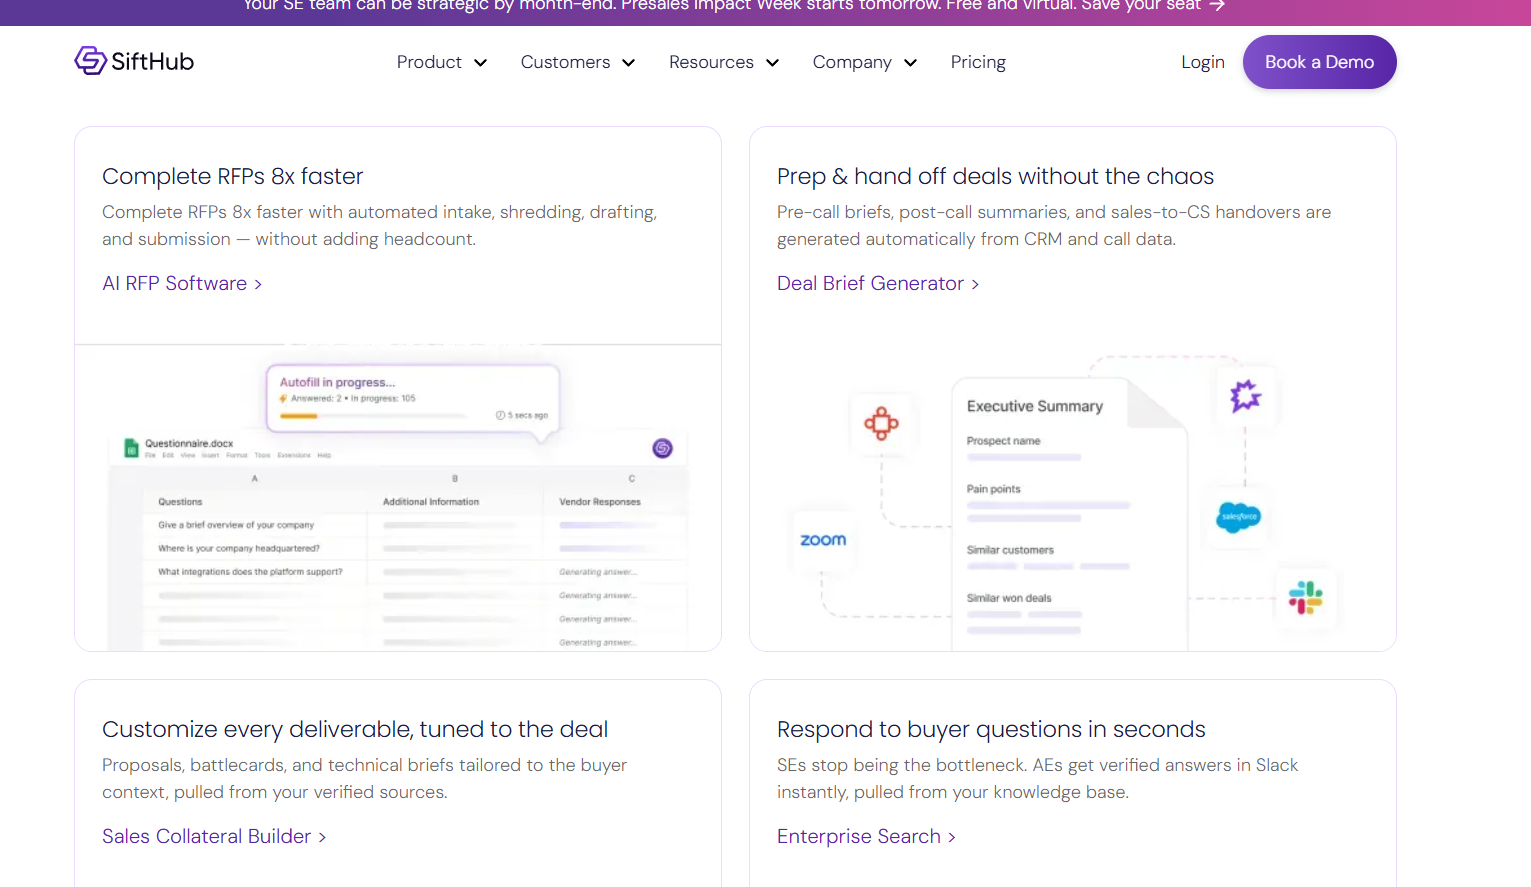Expand the Company dropdown menu

click(x=864, y=62)
